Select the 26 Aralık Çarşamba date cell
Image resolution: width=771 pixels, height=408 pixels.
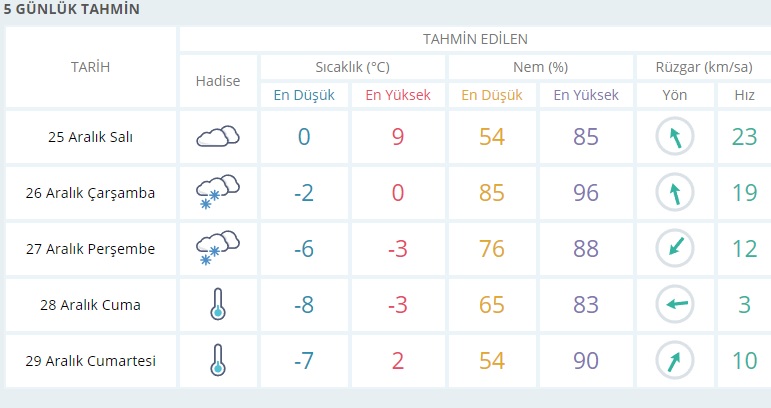coord(91,193)
